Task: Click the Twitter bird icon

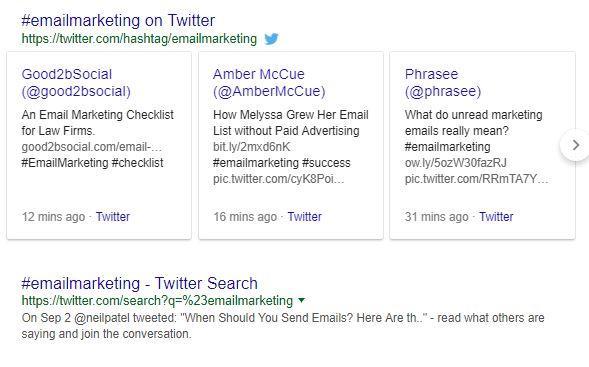Action: point(271,39)
